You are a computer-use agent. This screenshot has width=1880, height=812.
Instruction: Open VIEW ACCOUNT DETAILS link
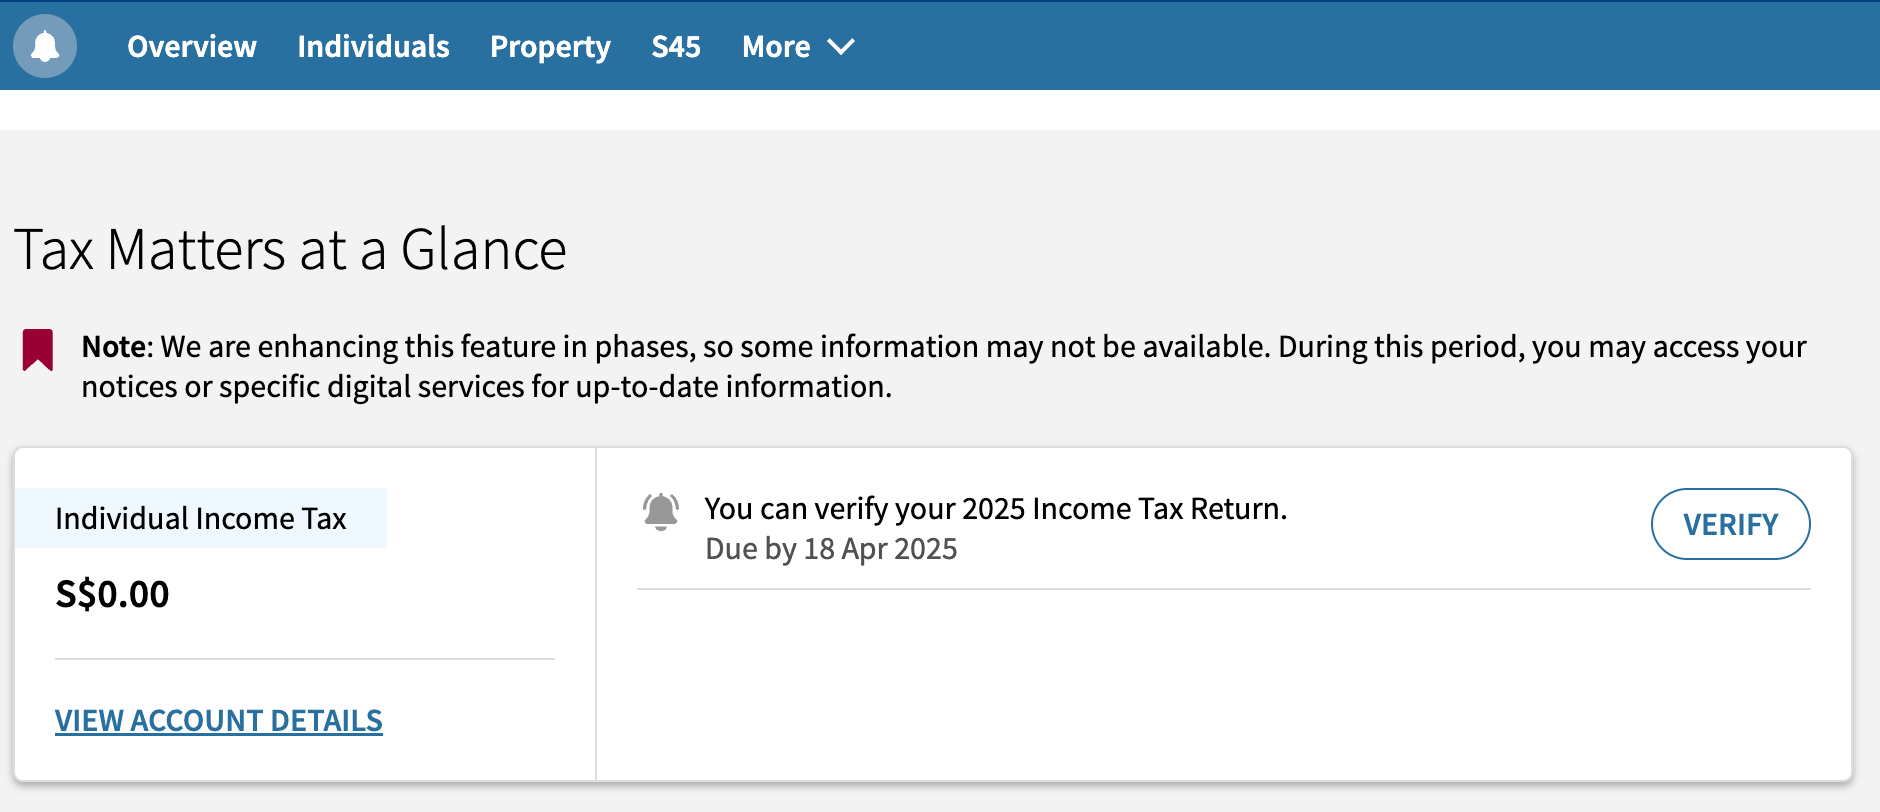coord(218,720)
